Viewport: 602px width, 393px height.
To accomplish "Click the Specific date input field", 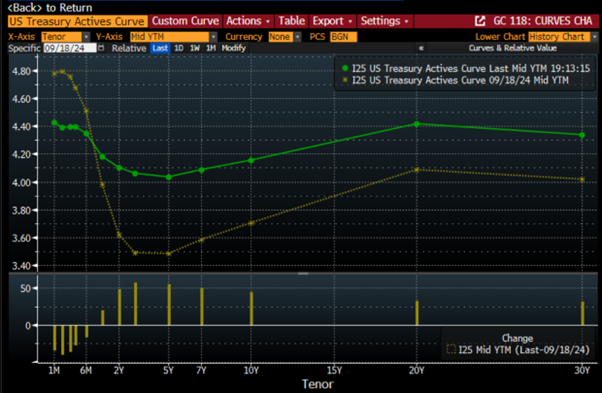I will tap(69, 48).
